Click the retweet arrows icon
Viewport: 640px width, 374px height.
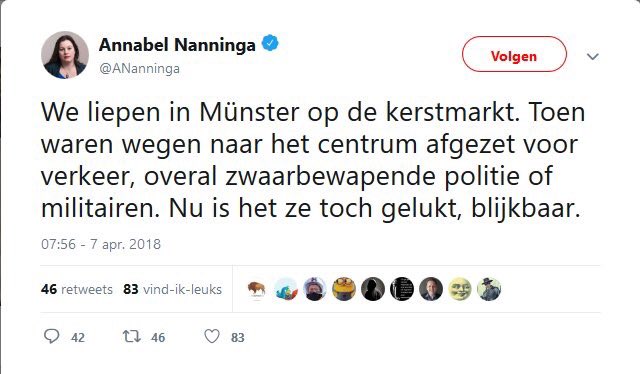coord(132,336)
